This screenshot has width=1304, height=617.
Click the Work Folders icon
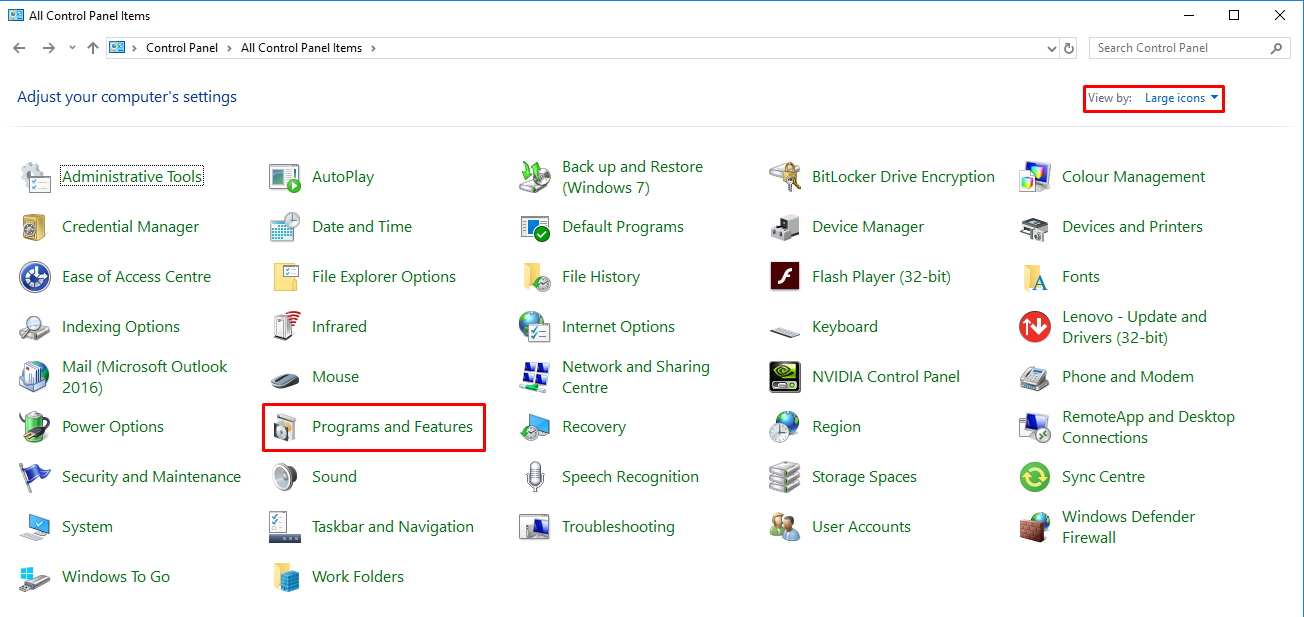285,577
